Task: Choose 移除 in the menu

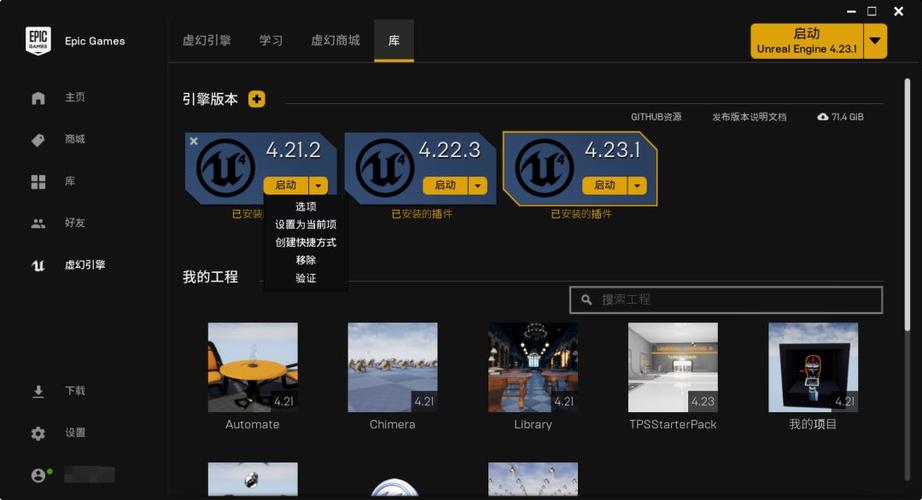Action: (x=306, y=260)
